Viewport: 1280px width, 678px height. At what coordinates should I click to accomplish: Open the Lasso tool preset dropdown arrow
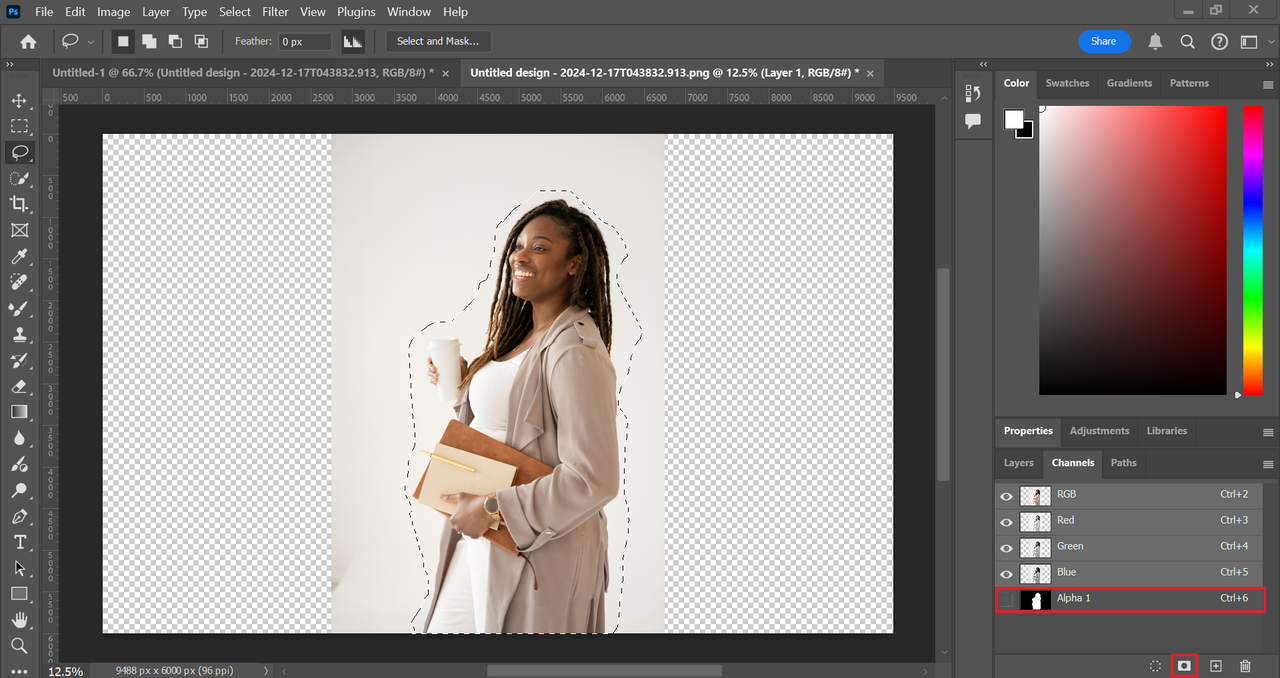click(91, 42)
